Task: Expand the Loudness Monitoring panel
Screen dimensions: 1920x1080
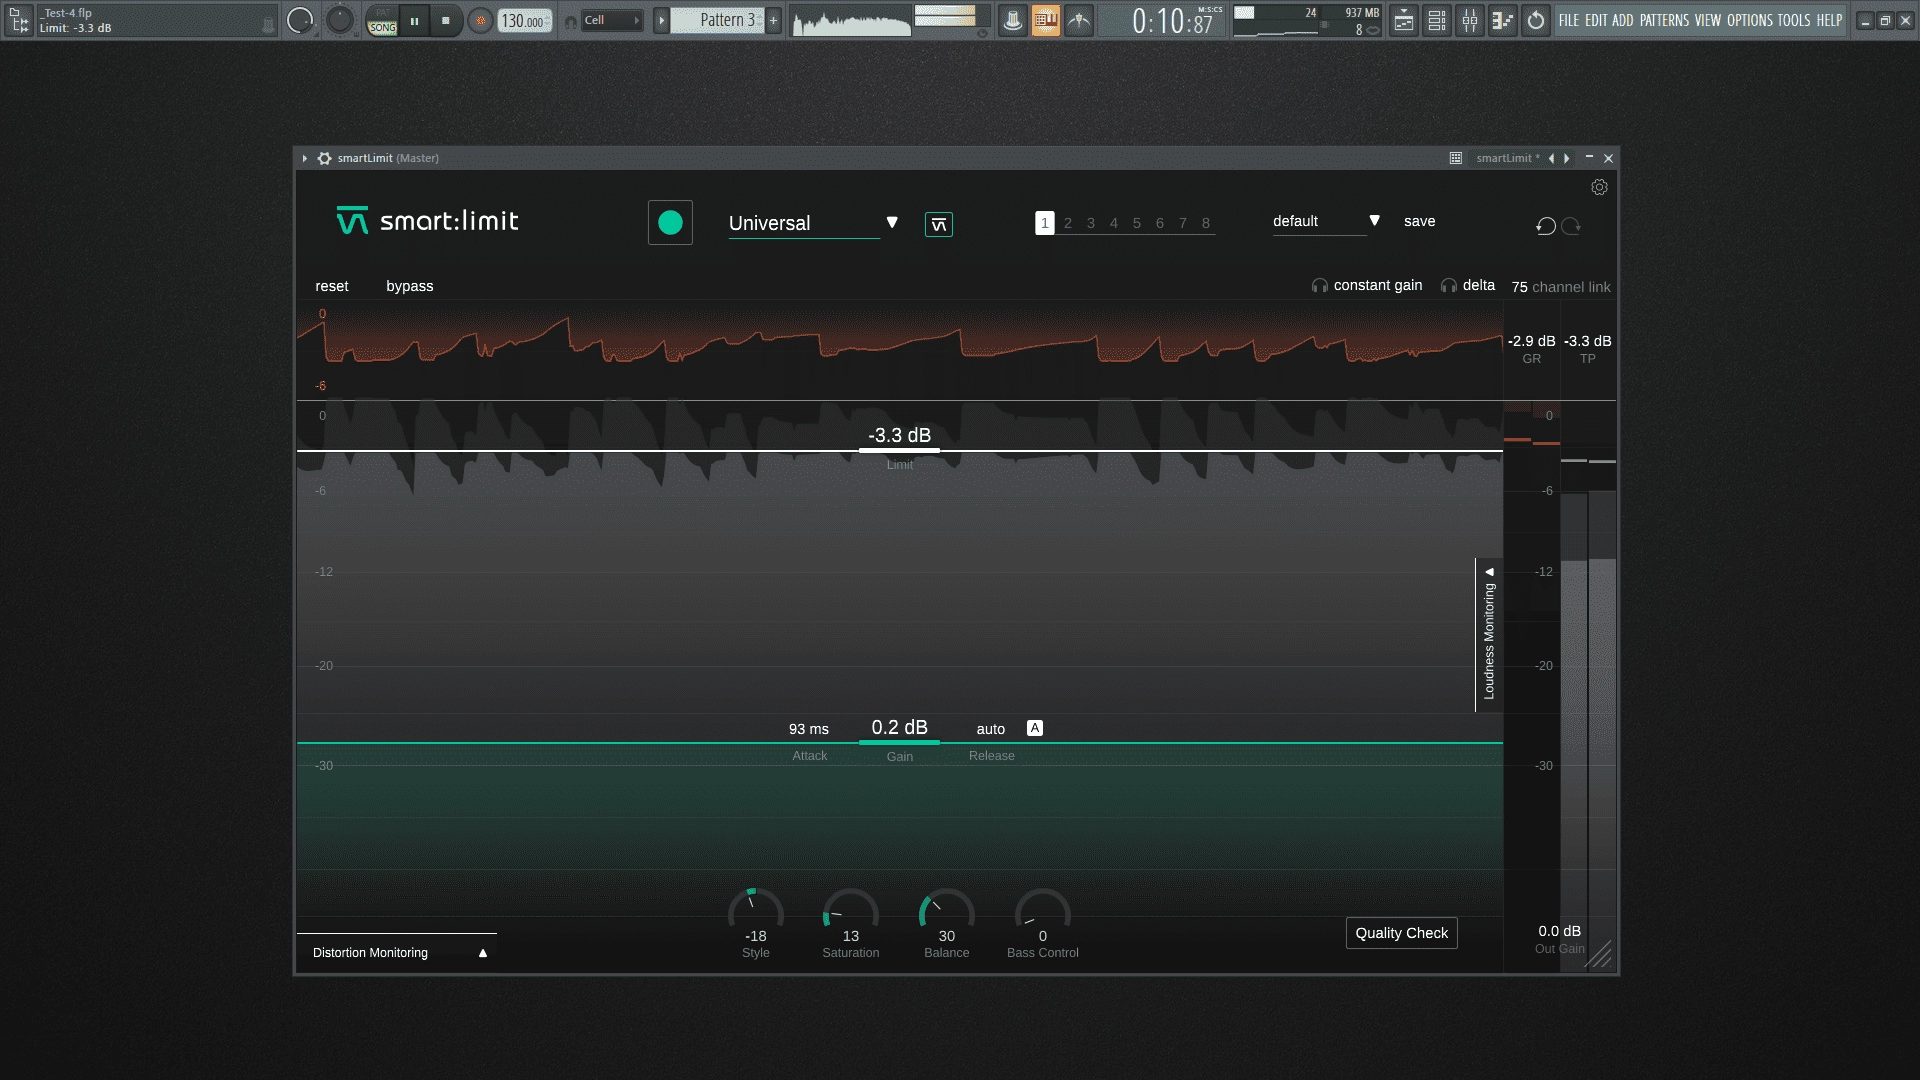Action: click(1489, 635)
